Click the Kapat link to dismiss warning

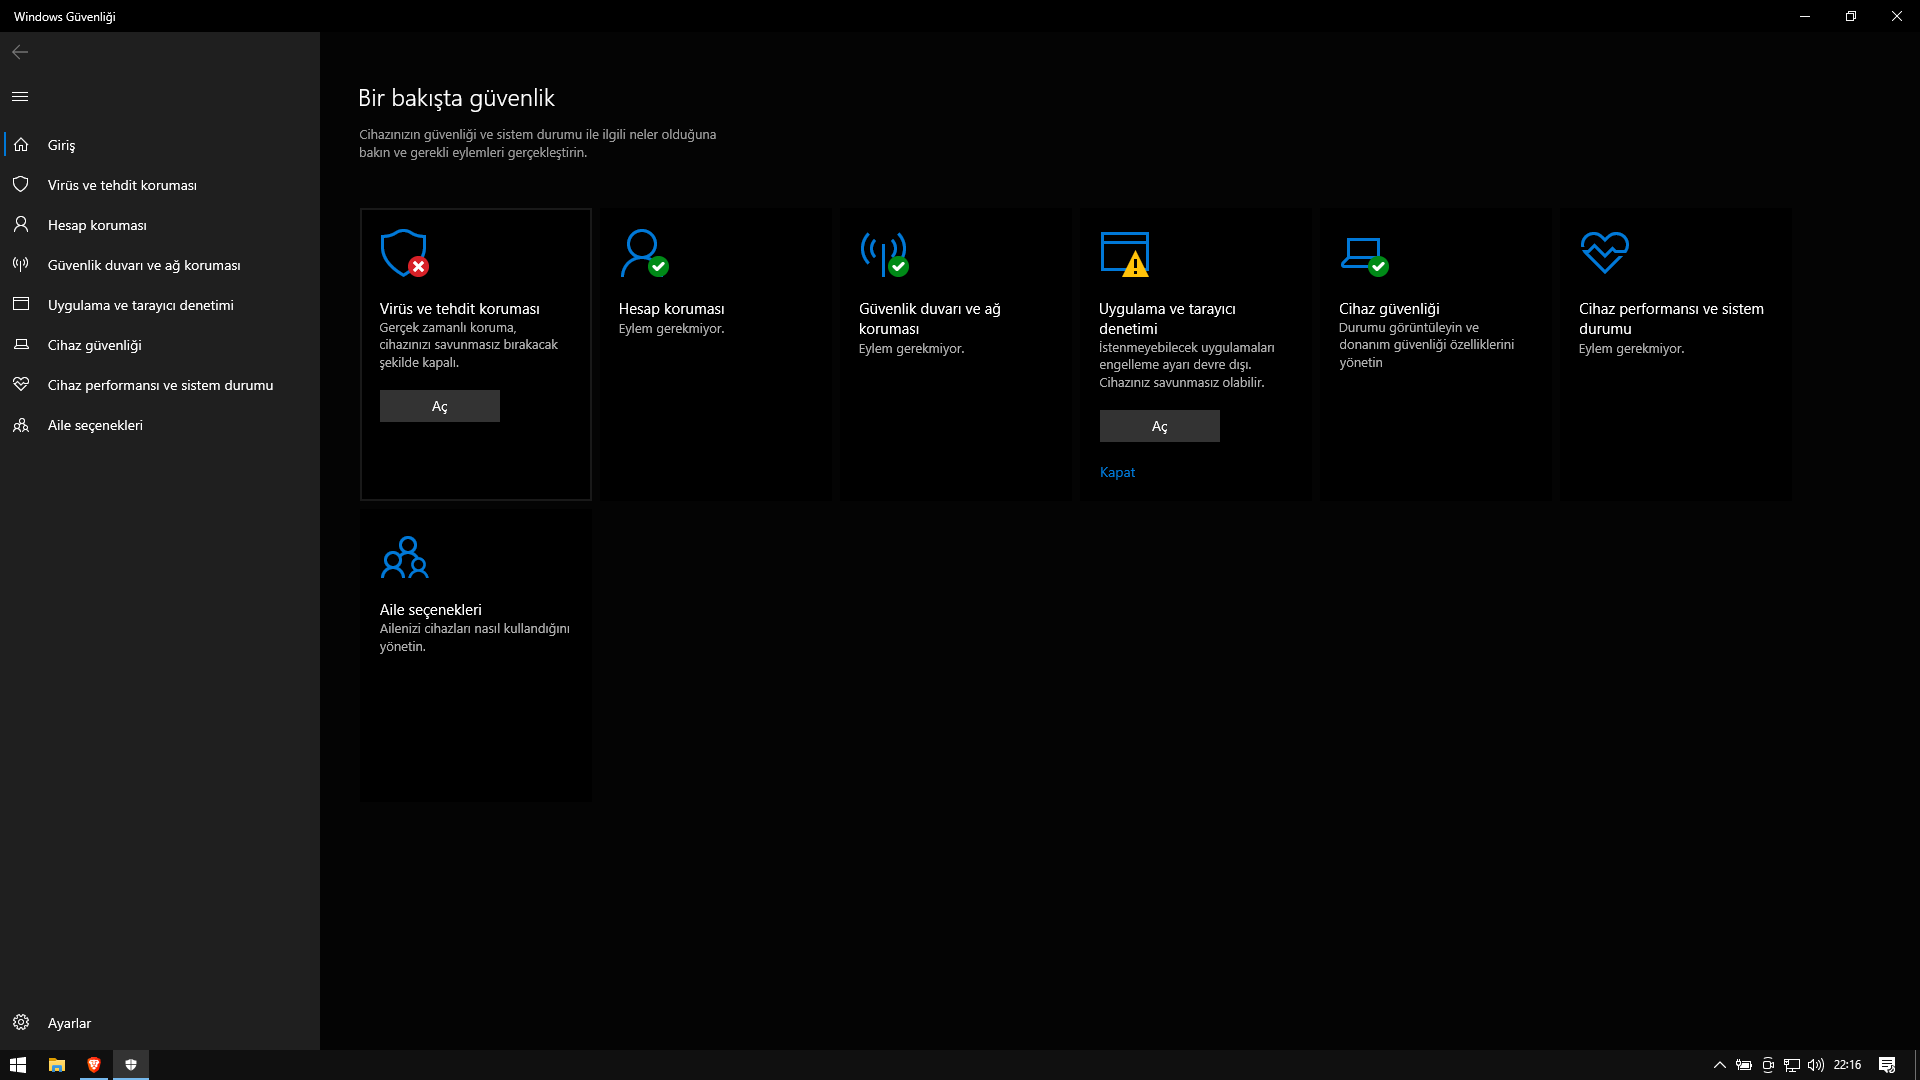[1117, 472]
